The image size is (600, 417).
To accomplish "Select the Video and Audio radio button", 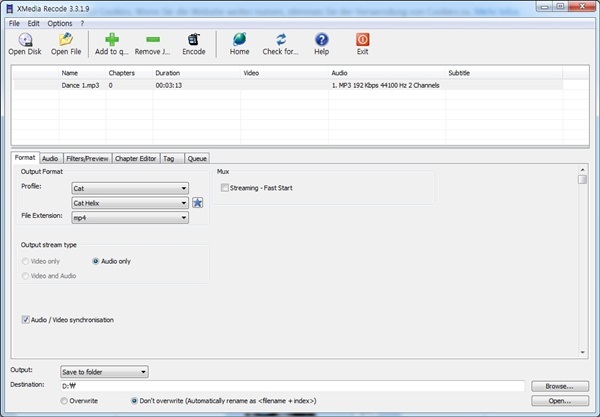I will click(25, 276).
